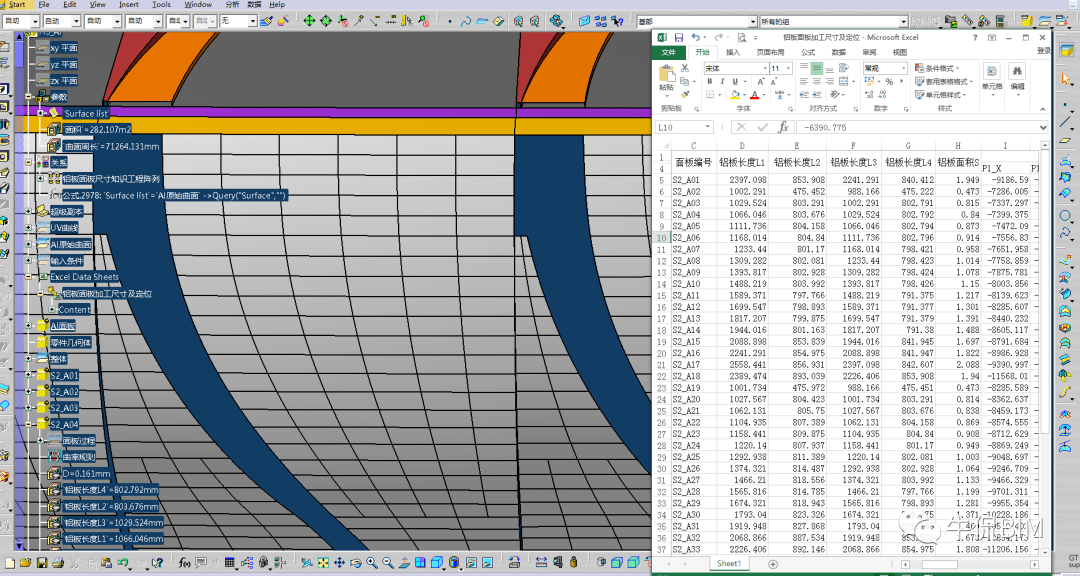Open the CATIA Start menu

pyautogui.click(x=17, y=5)
